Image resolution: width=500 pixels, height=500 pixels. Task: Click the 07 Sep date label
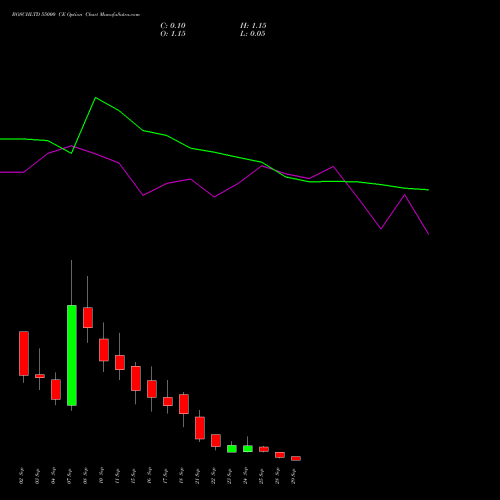tap(70, 476)
